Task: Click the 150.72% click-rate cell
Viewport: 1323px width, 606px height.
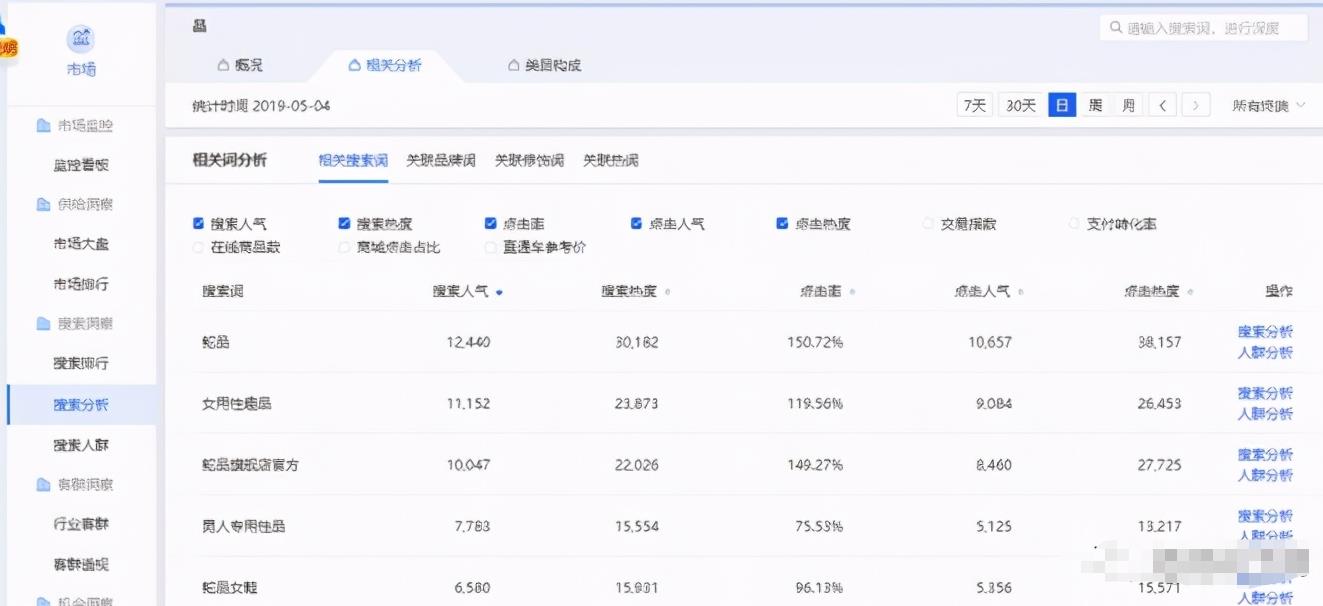Action: [x=815, y=342]
